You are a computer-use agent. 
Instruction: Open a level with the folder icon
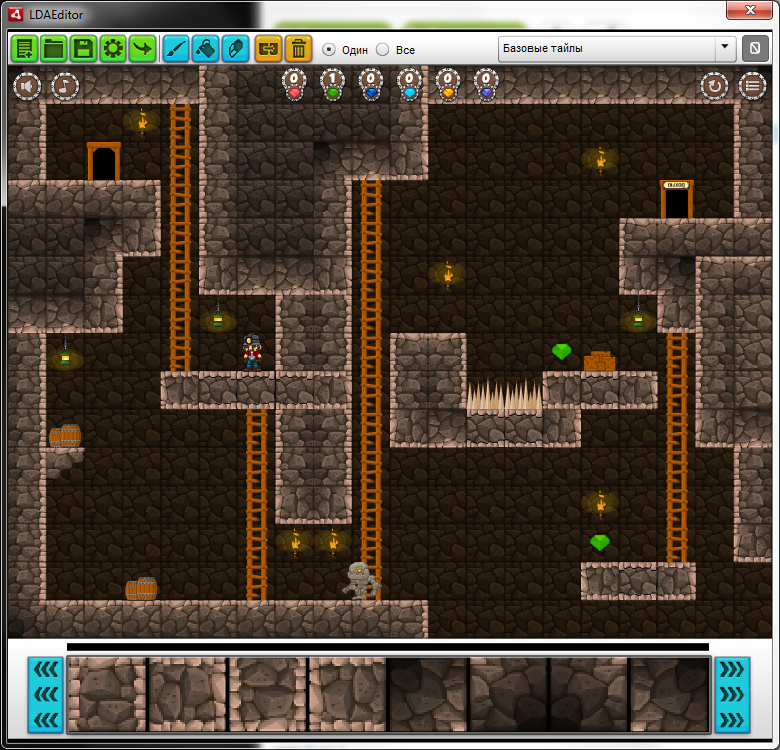[x=54, y=48]
